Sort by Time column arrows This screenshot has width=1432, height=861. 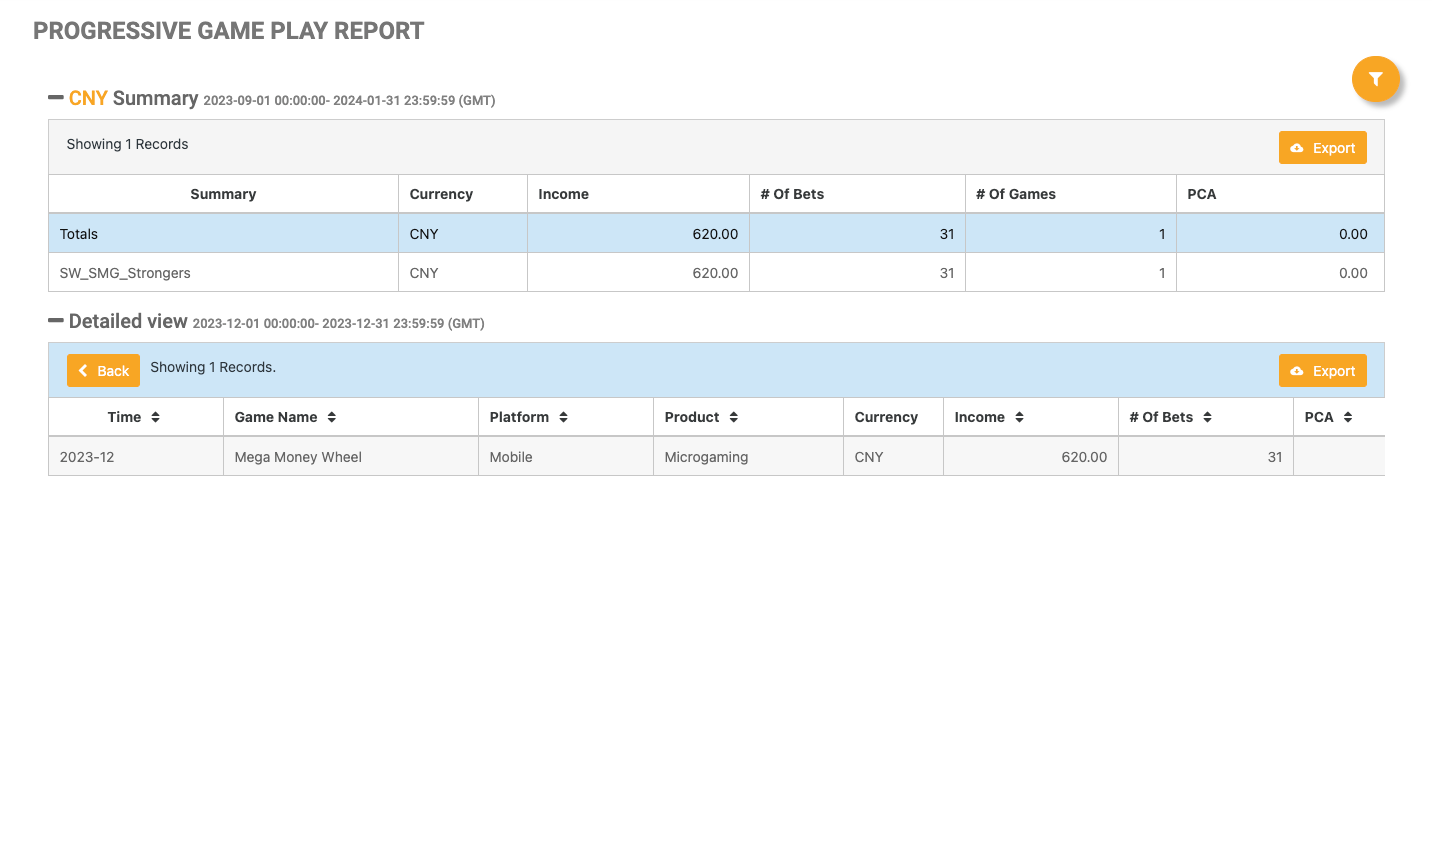155,417
